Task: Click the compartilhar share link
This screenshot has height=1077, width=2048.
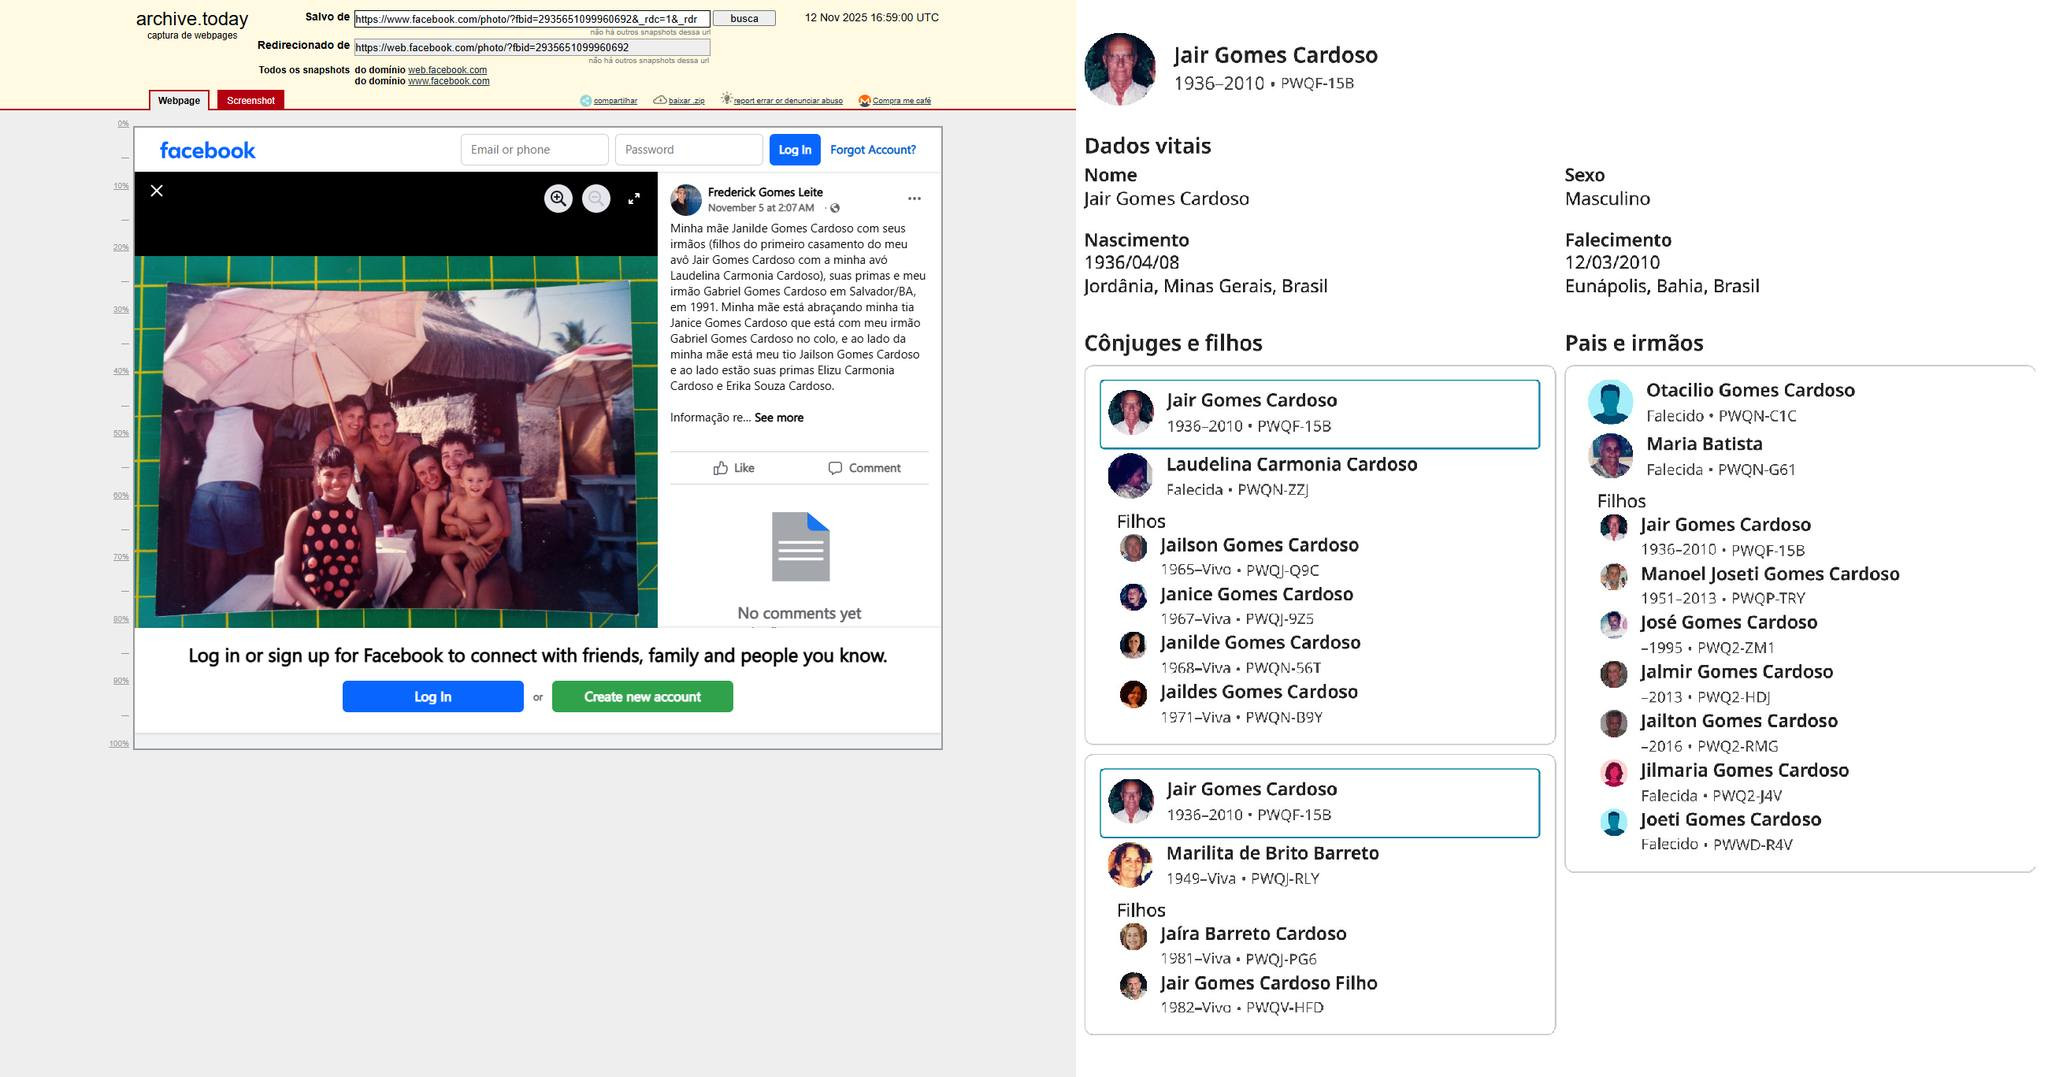Action: pos(614,101)
